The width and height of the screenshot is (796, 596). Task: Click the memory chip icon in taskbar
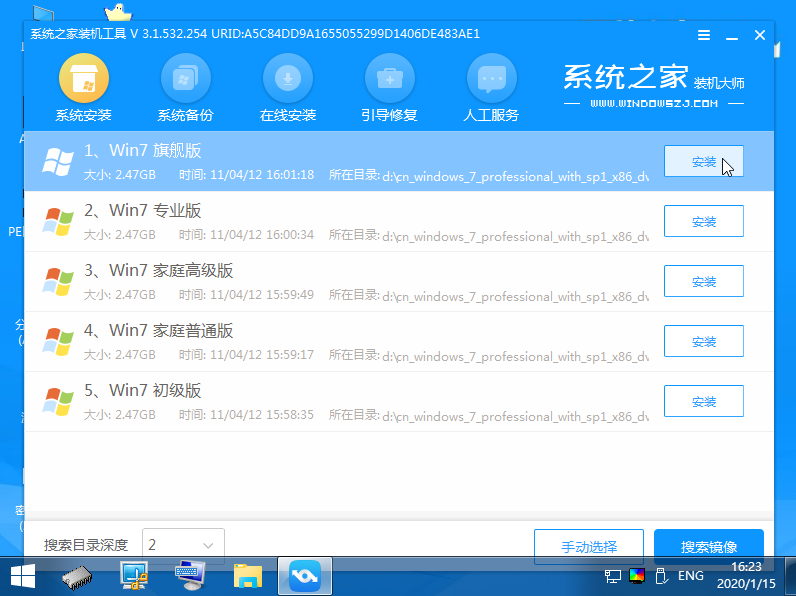click(79, 575)
